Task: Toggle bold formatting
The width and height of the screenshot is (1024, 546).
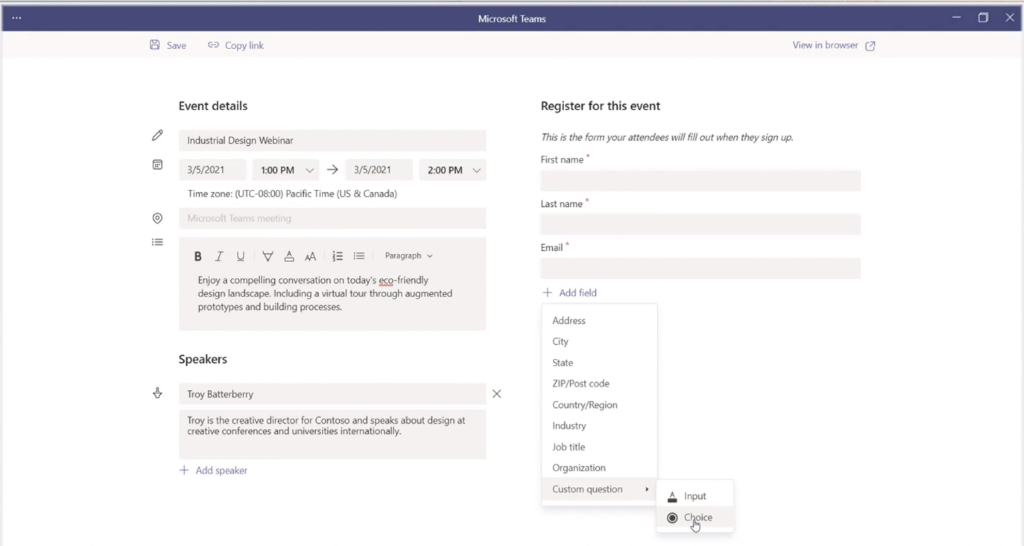Action: (x=198, y=256)
